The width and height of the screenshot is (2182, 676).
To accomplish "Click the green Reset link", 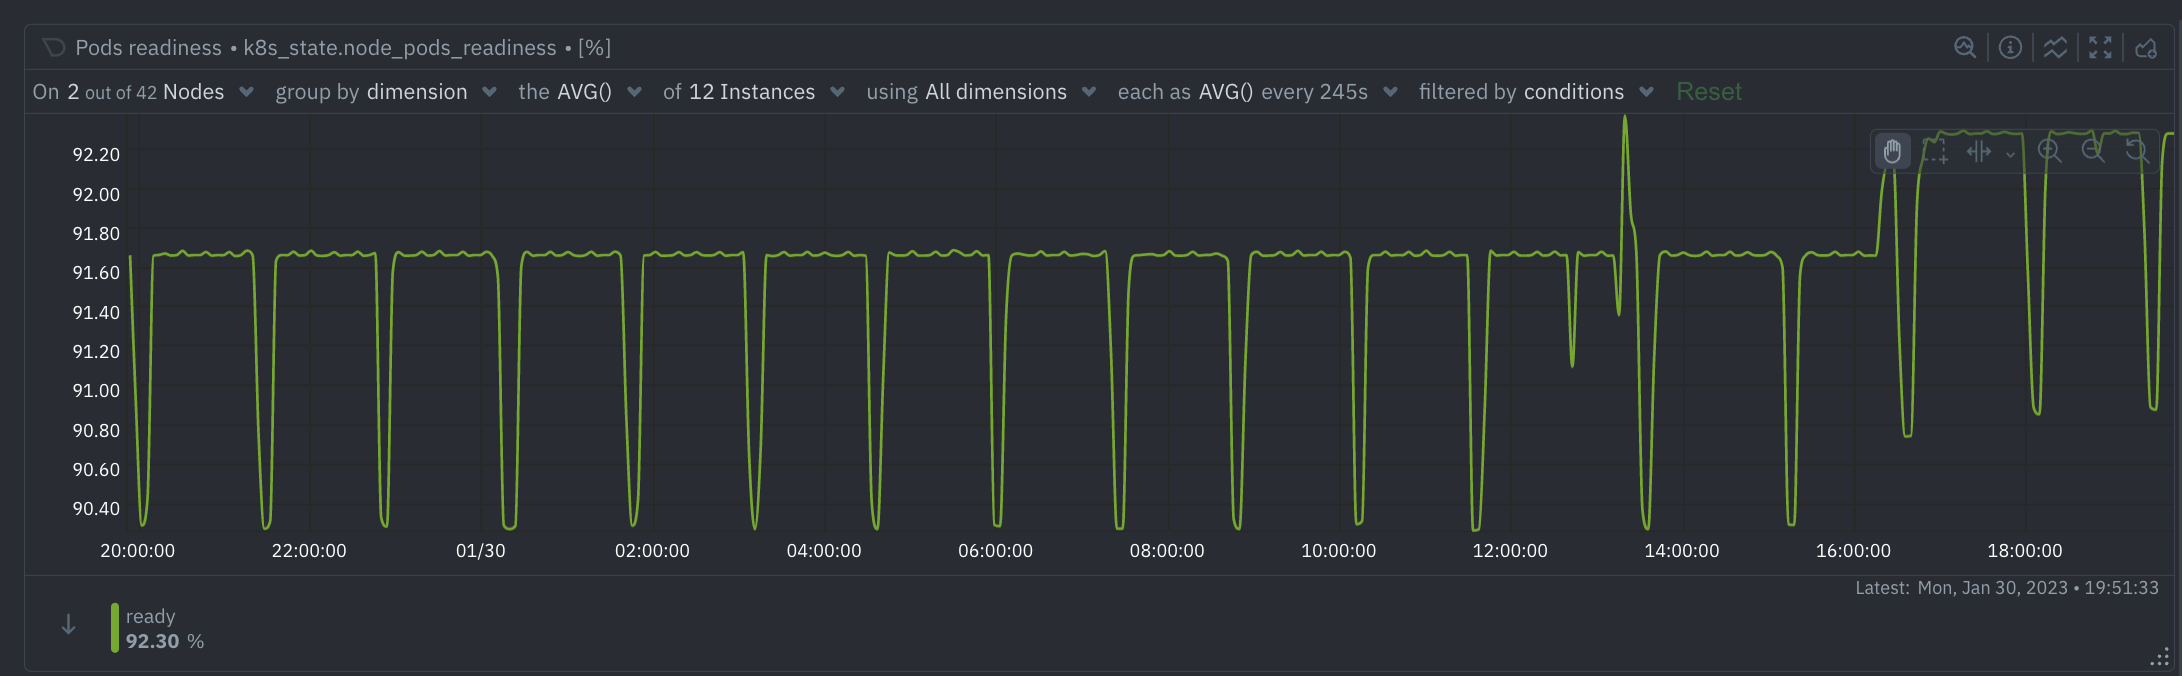I will pos(1709,92).
